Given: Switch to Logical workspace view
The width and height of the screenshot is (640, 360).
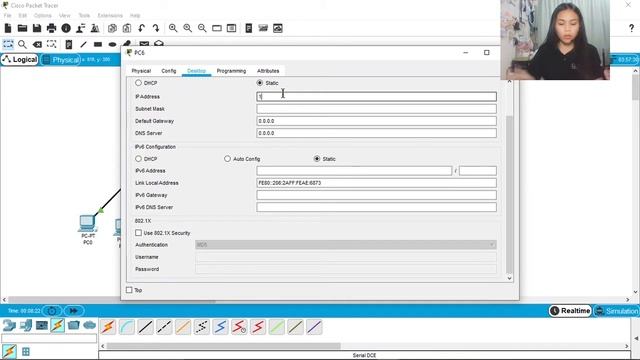Looking at the screenshot, I should [x=20, y=60].
